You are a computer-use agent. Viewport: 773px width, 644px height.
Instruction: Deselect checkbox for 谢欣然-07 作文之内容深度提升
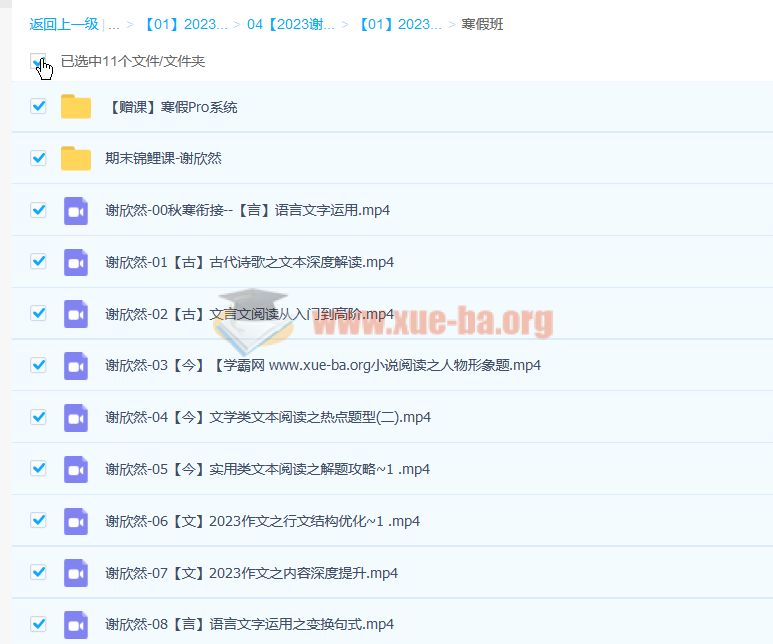[38, 572]
